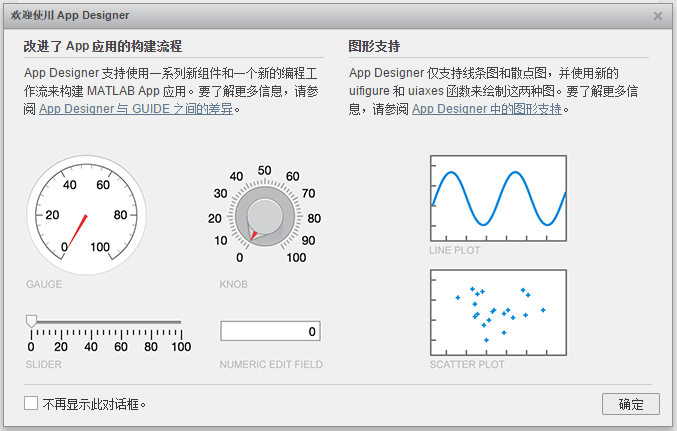The image size is (677, 431).
Task: Click the slider's 100 tick label
Action: pyautogui.click(x=181, y=347)
